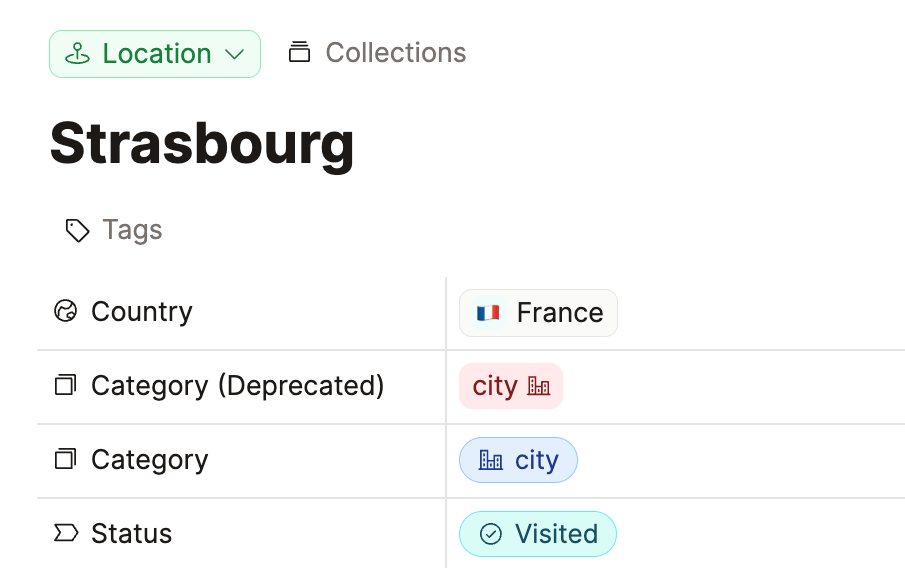Click the Tags label icon
Screen dimensions: 905x568
tap(77, 231)
